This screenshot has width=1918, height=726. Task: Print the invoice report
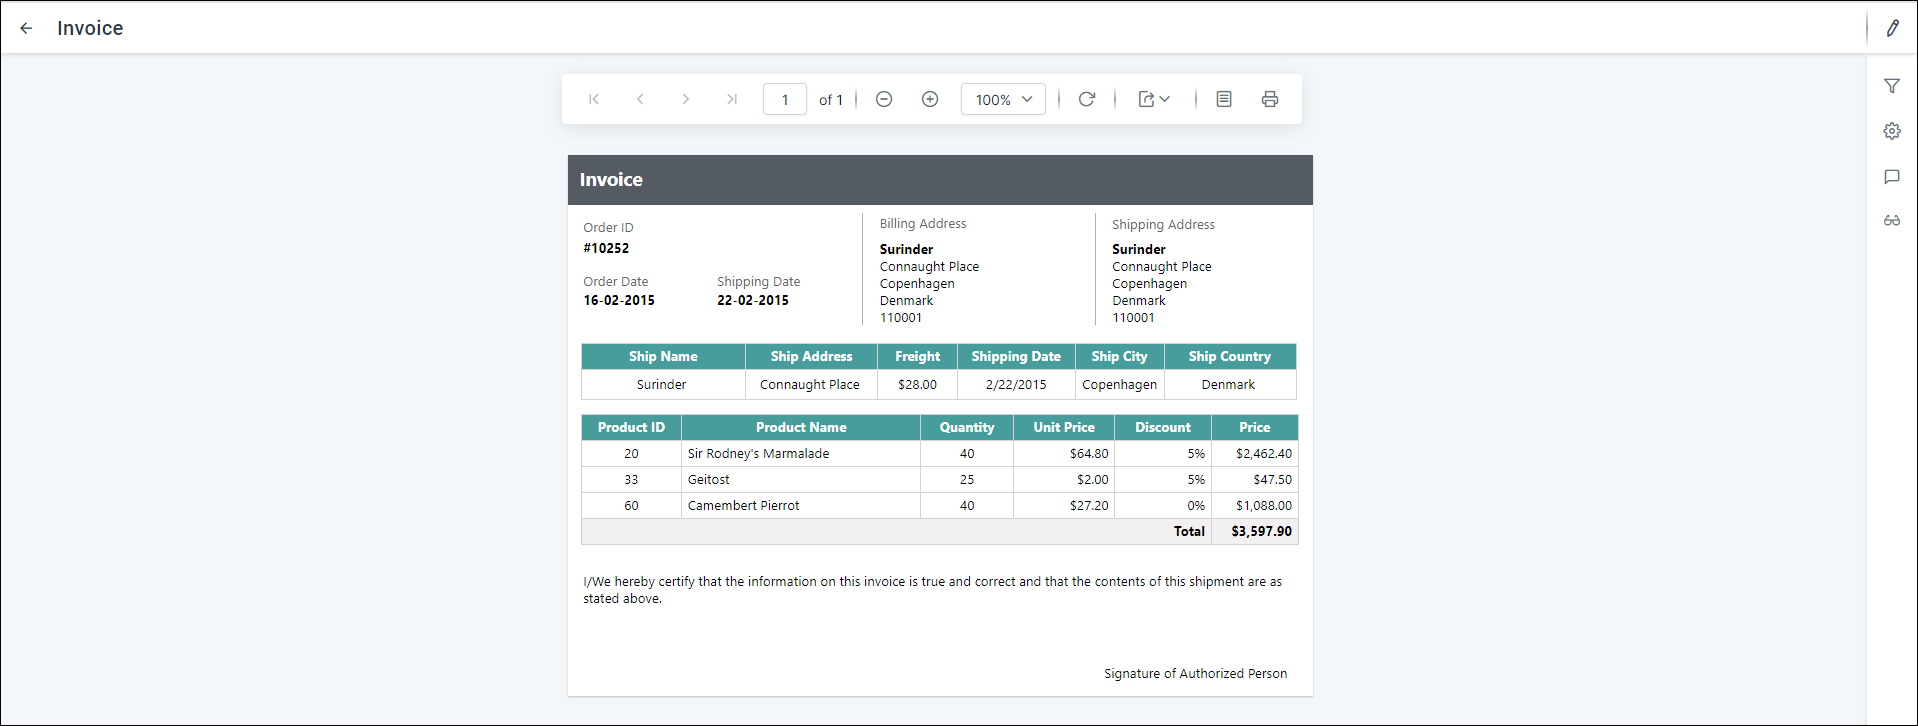coord(1270,99)
